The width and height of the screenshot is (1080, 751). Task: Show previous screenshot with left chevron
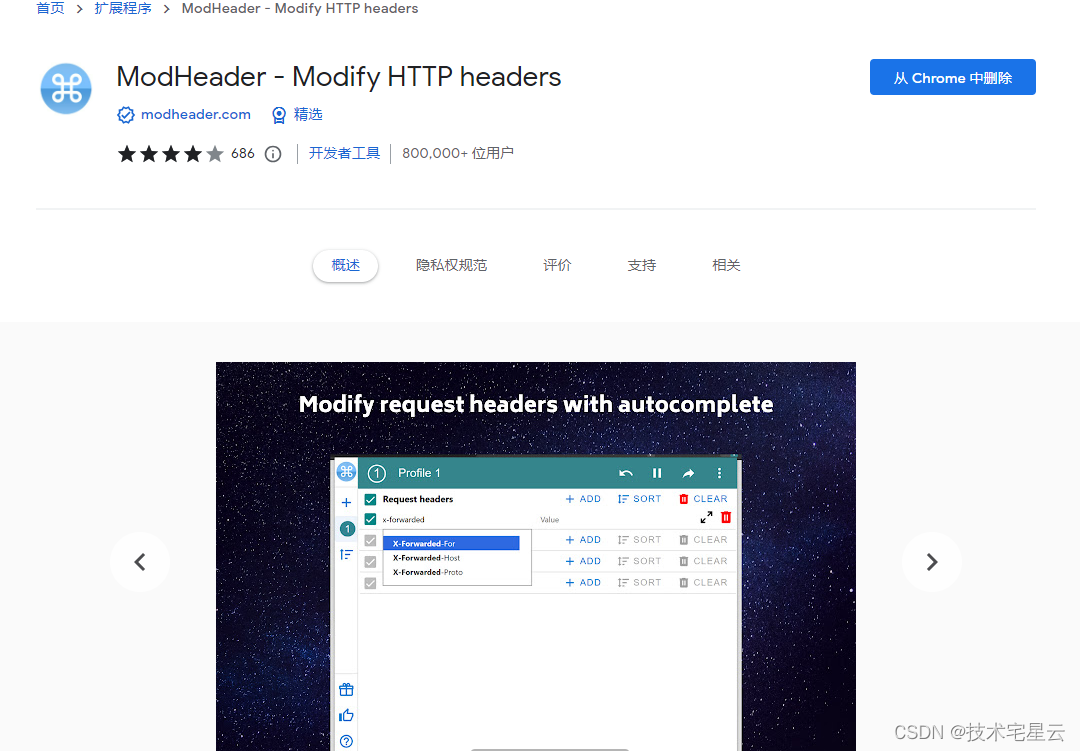(140, 562)
